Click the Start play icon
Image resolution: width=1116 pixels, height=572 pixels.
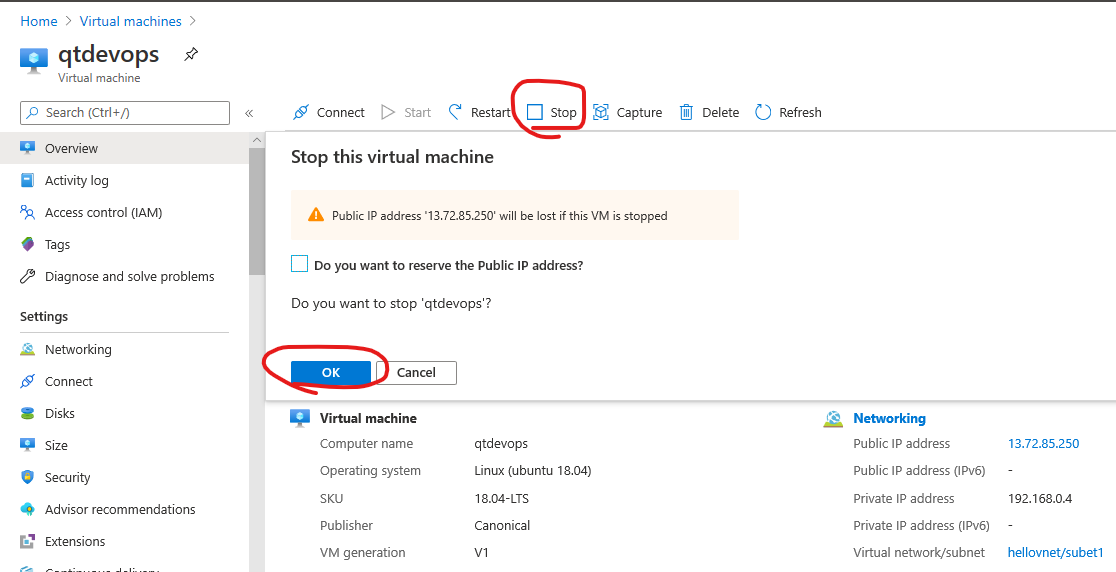[388, 112]
